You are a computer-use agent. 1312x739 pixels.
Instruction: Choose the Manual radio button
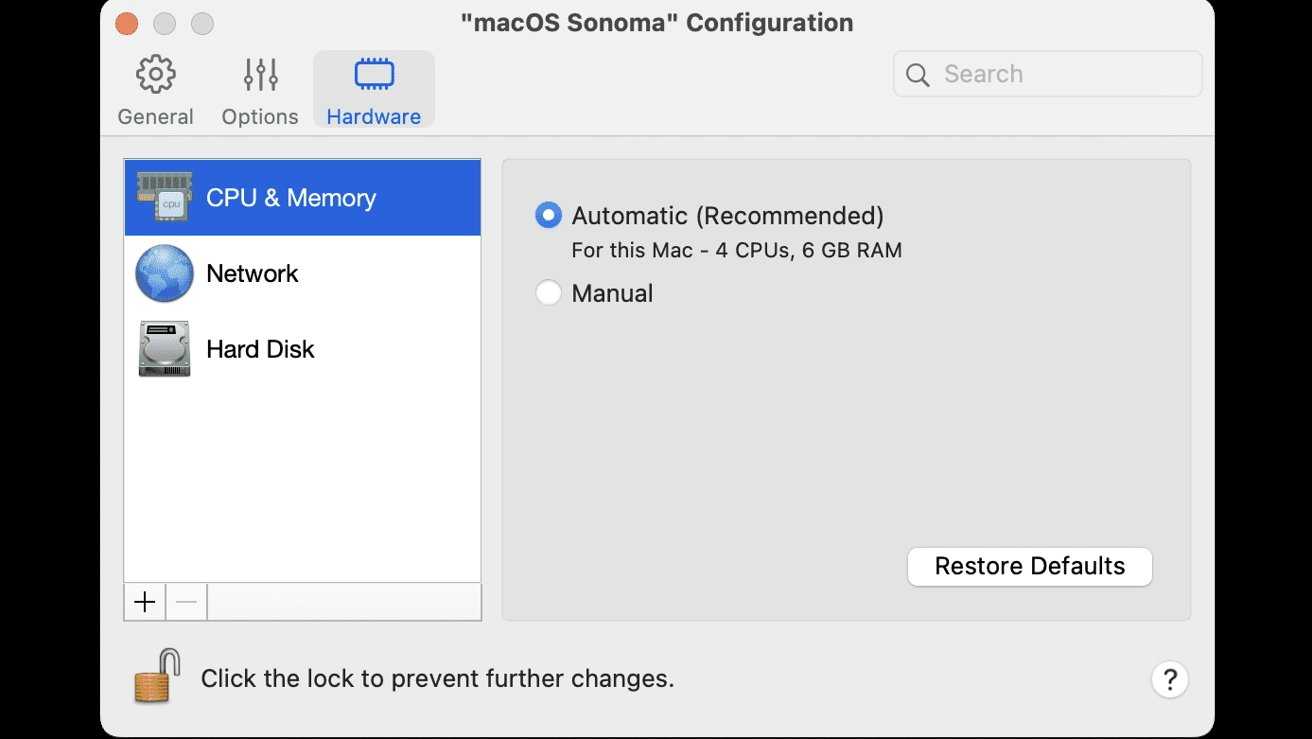coord(548,293)
